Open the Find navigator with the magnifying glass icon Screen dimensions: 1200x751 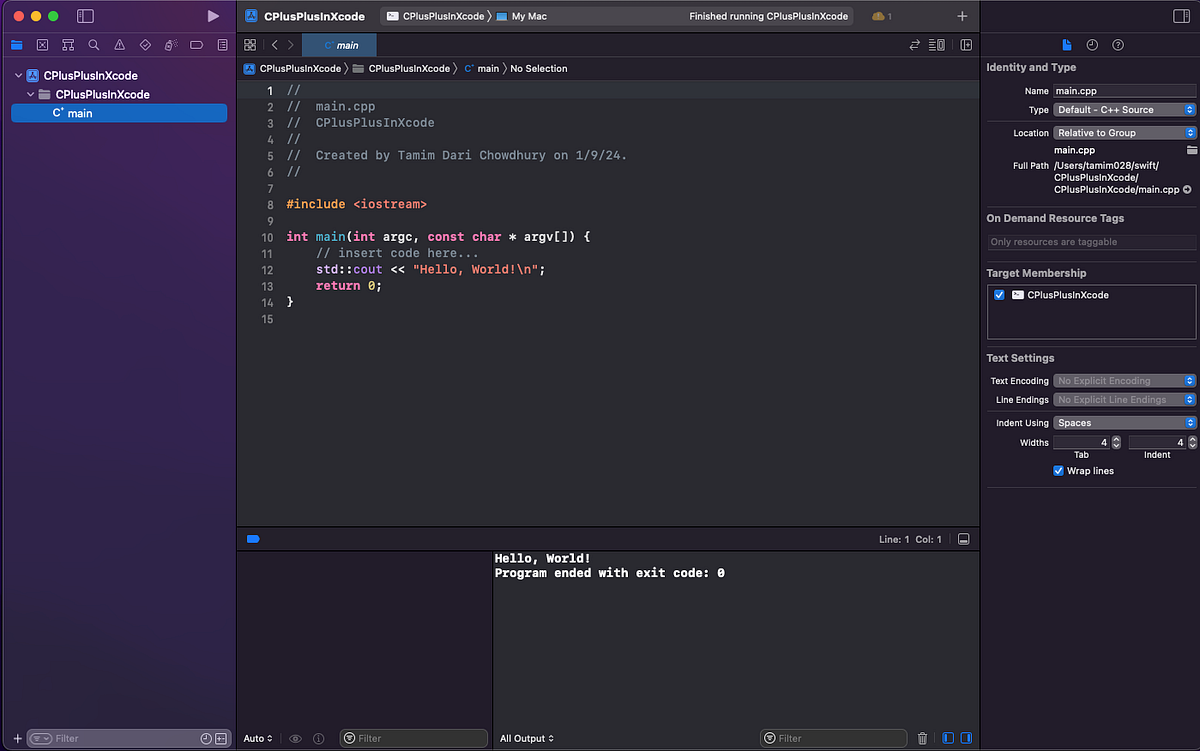(94, 44)
